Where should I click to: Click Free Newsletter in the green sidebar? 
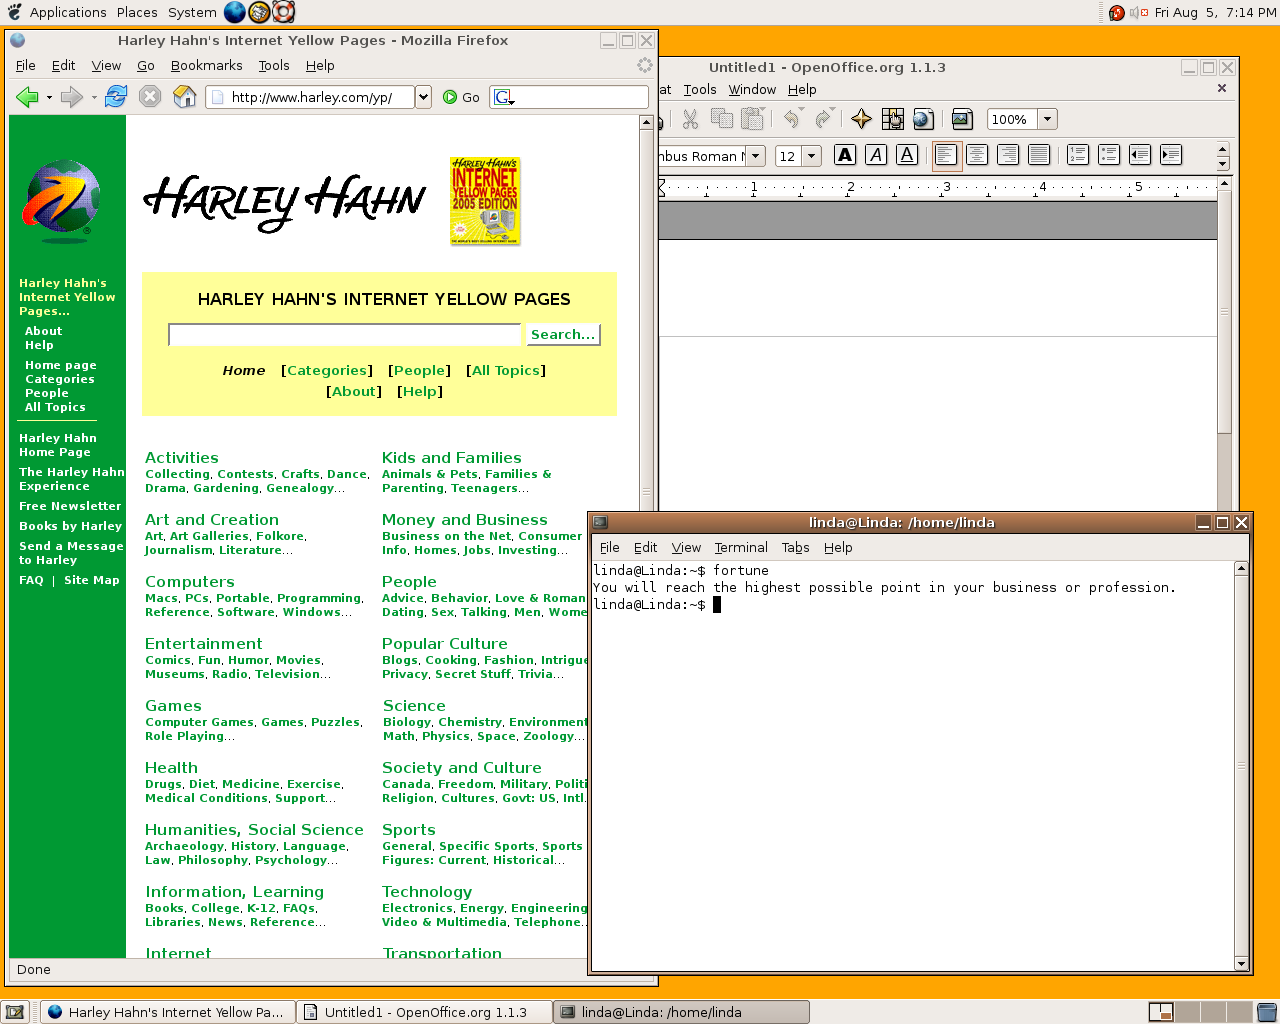70,506
